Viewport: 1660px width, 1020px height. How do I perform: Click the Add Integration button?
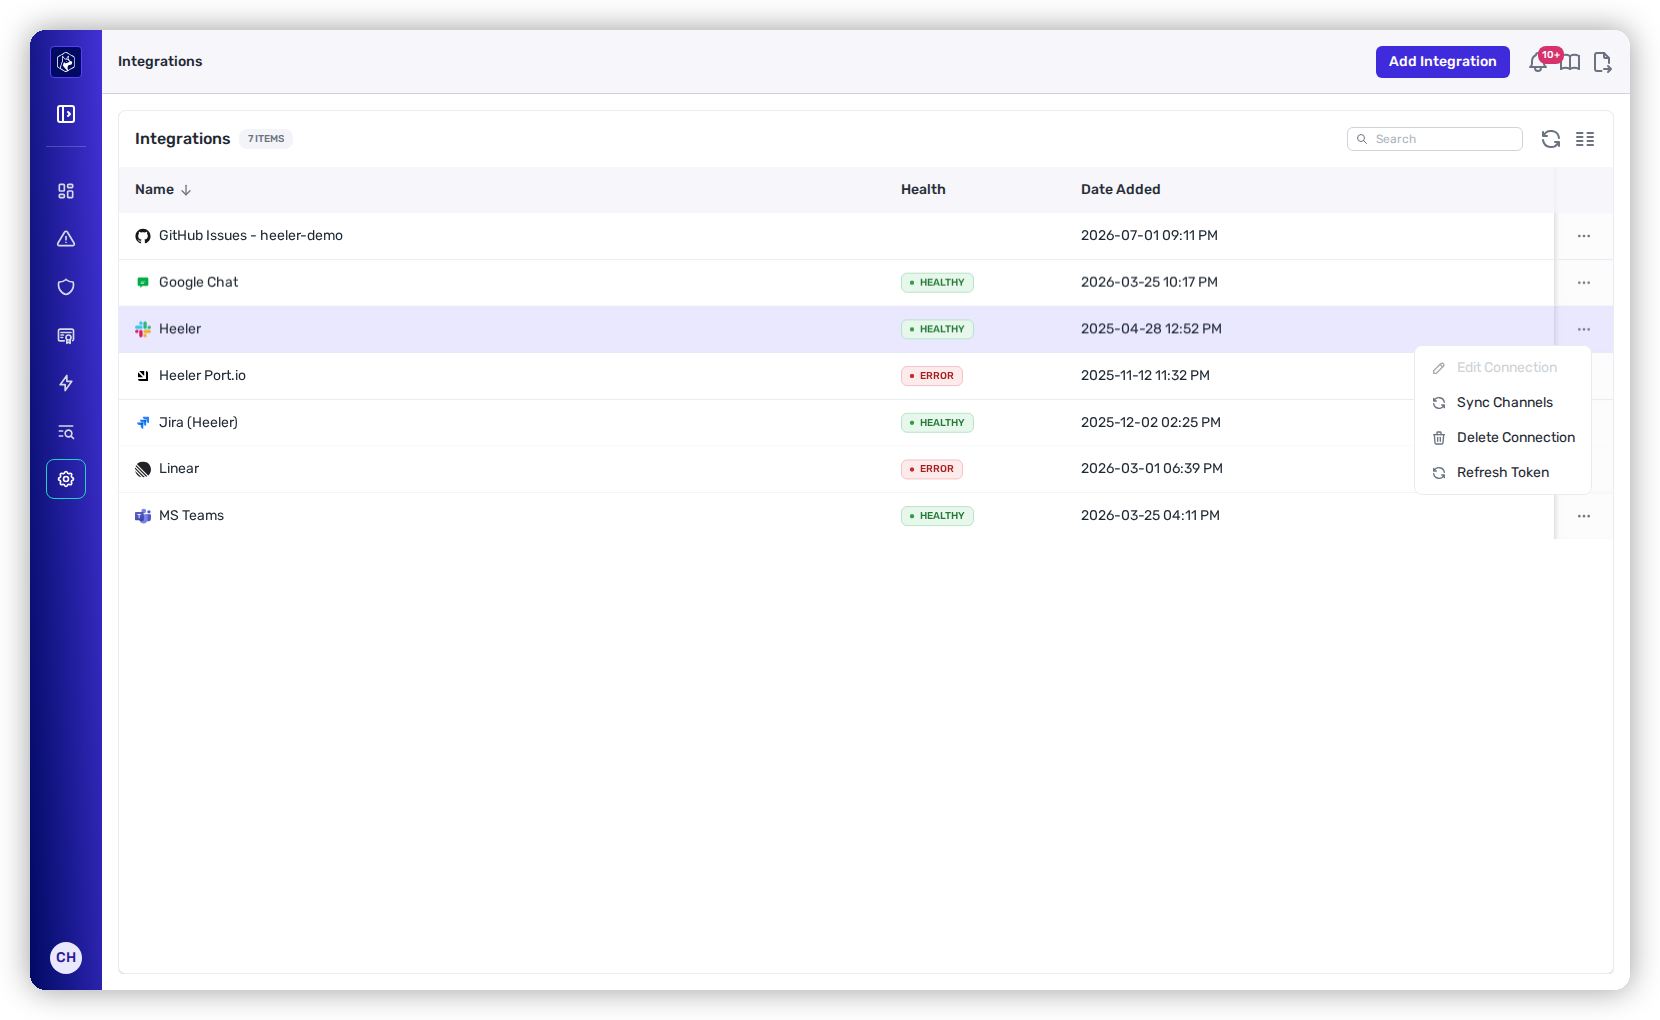(x=1443, y=62)
